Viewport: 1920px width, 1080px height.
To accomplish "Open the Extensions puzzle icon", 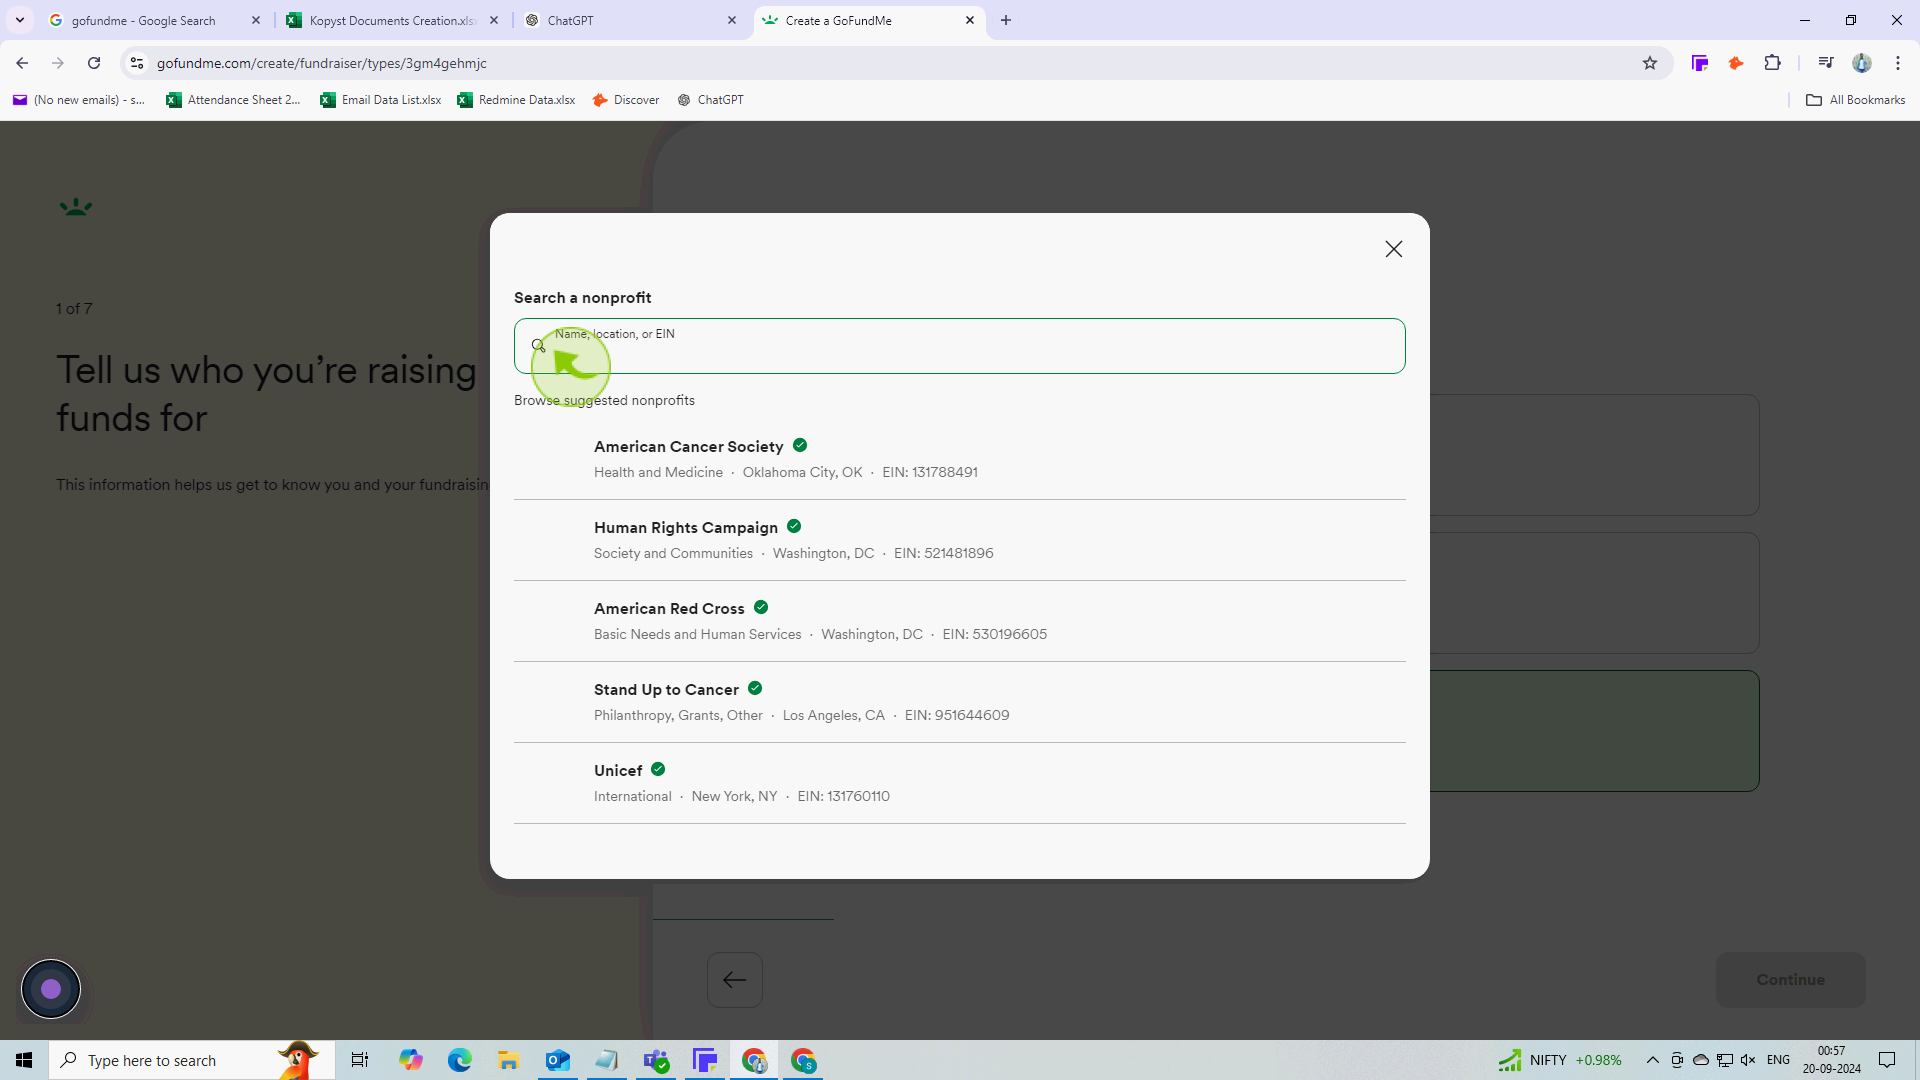I will coord(1772,63).
